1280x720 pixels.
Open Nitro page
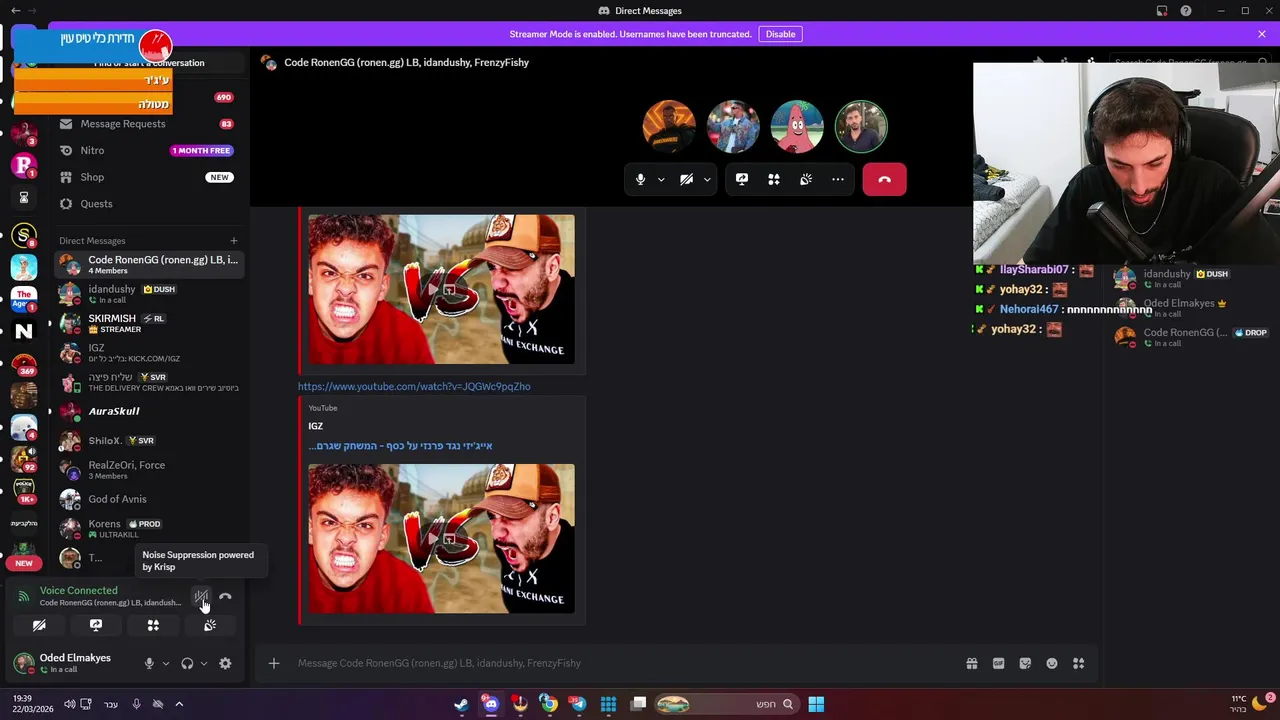pos(147,150)
